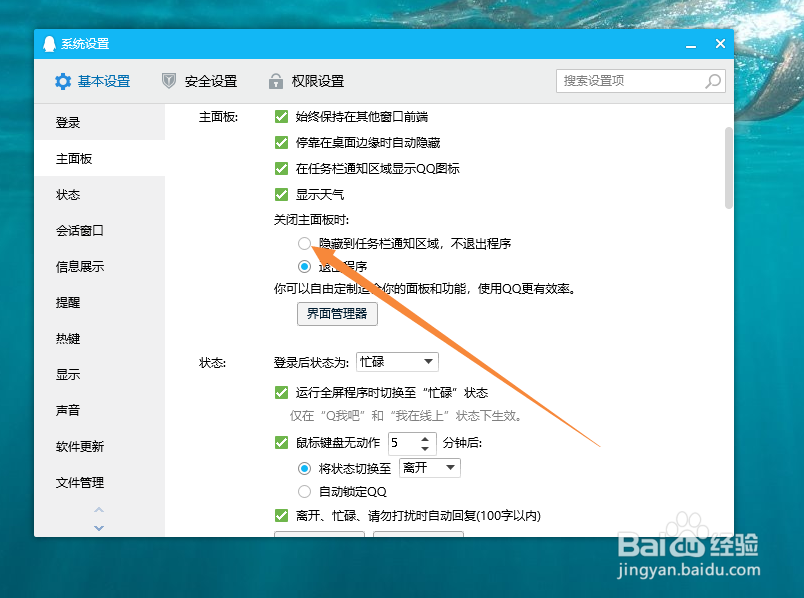This screenshot has height=598, width=804.
Task: Click the down chevron at sidebar bottom
Action: (x=99, y=527)
